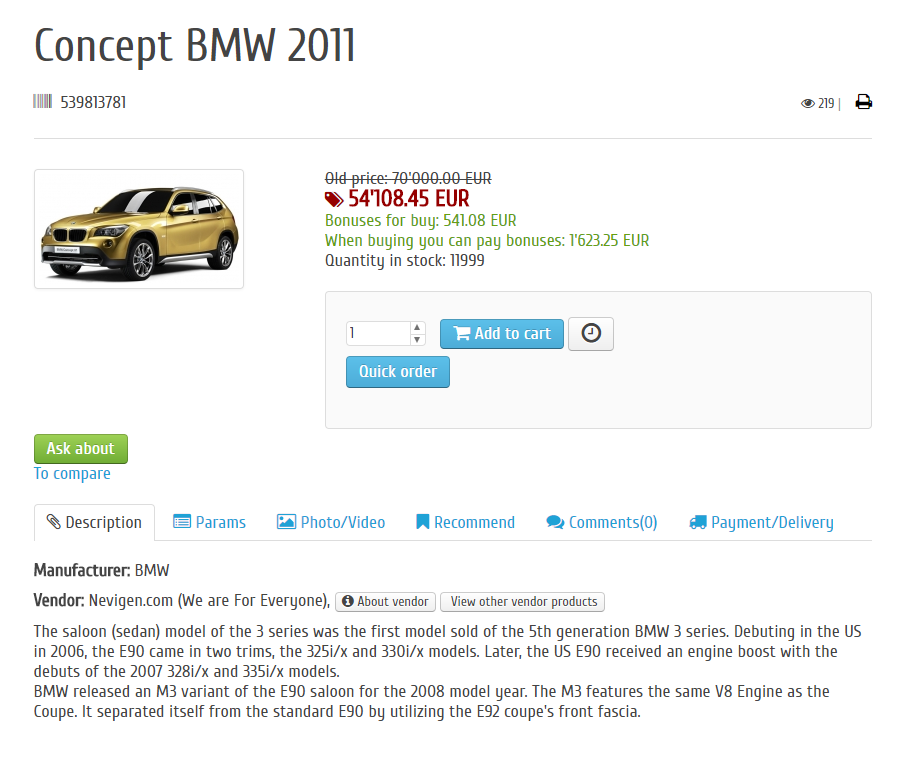The width and height of the screenshot is (904, 759).
Task: Follow the To compare link
Action: pyautogui.click(x=72, y=474)
